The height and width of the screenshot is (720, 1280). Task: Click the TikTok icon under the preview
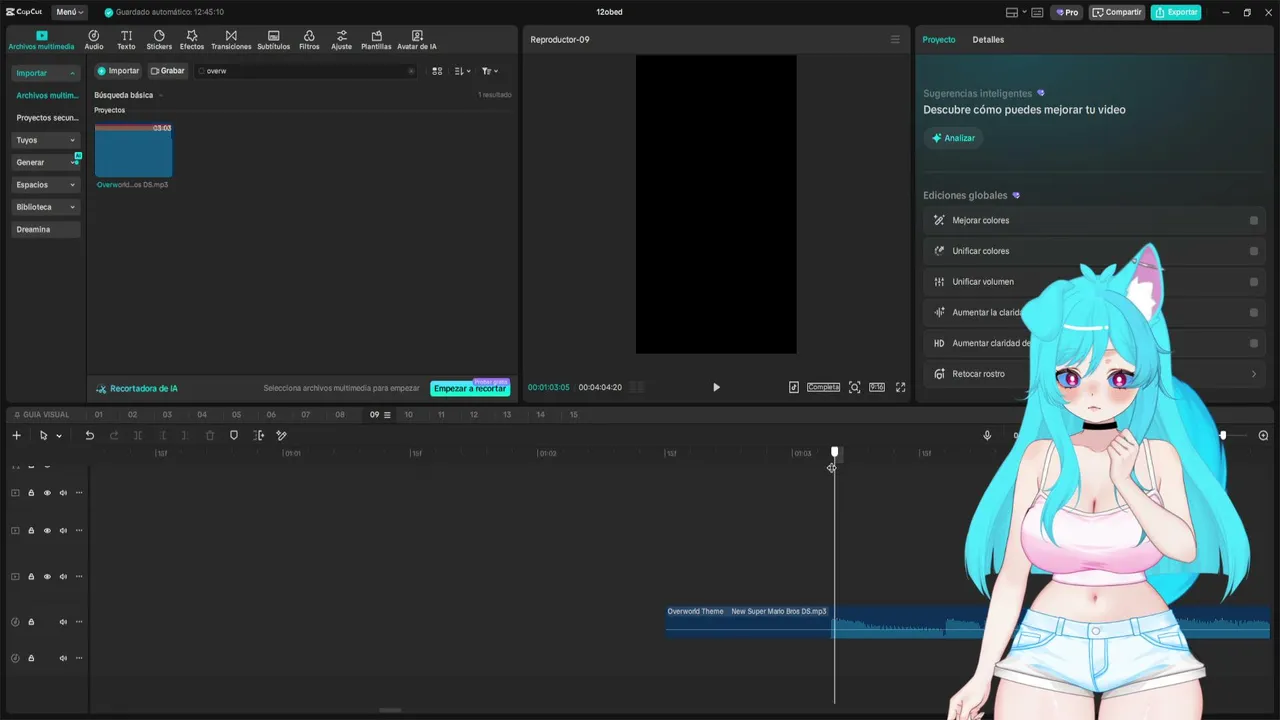pyautogui.click(x=794, y=387)
